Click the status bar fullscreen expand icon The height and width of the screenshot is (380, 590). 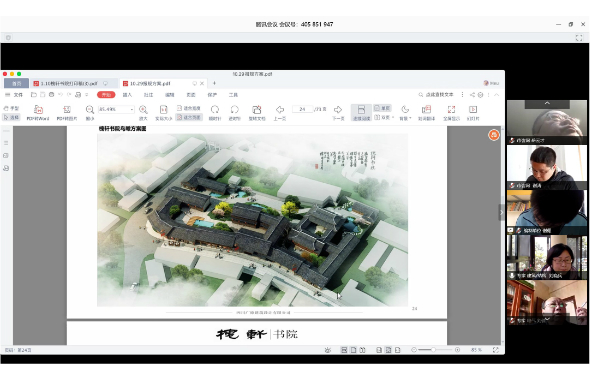[x=496, y=350]
